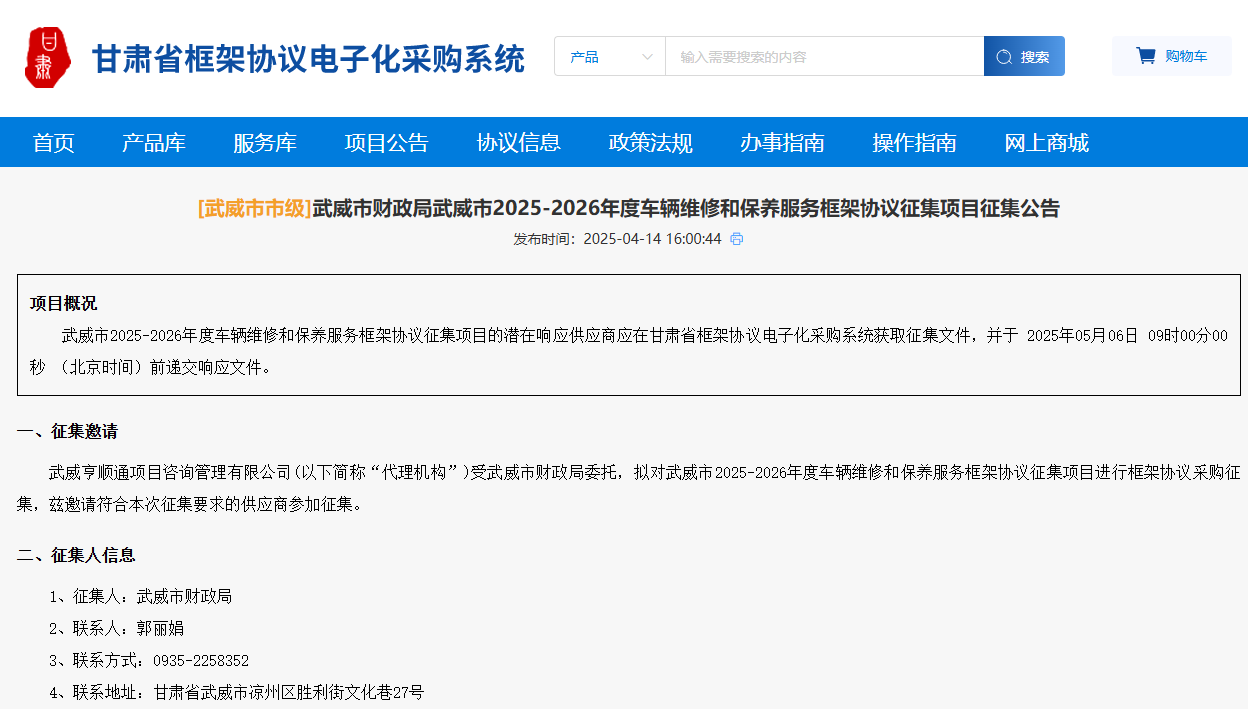Screen dimensions: 1248x709
Task: Go to 项目公告 section
Action: tap(386, 142)
